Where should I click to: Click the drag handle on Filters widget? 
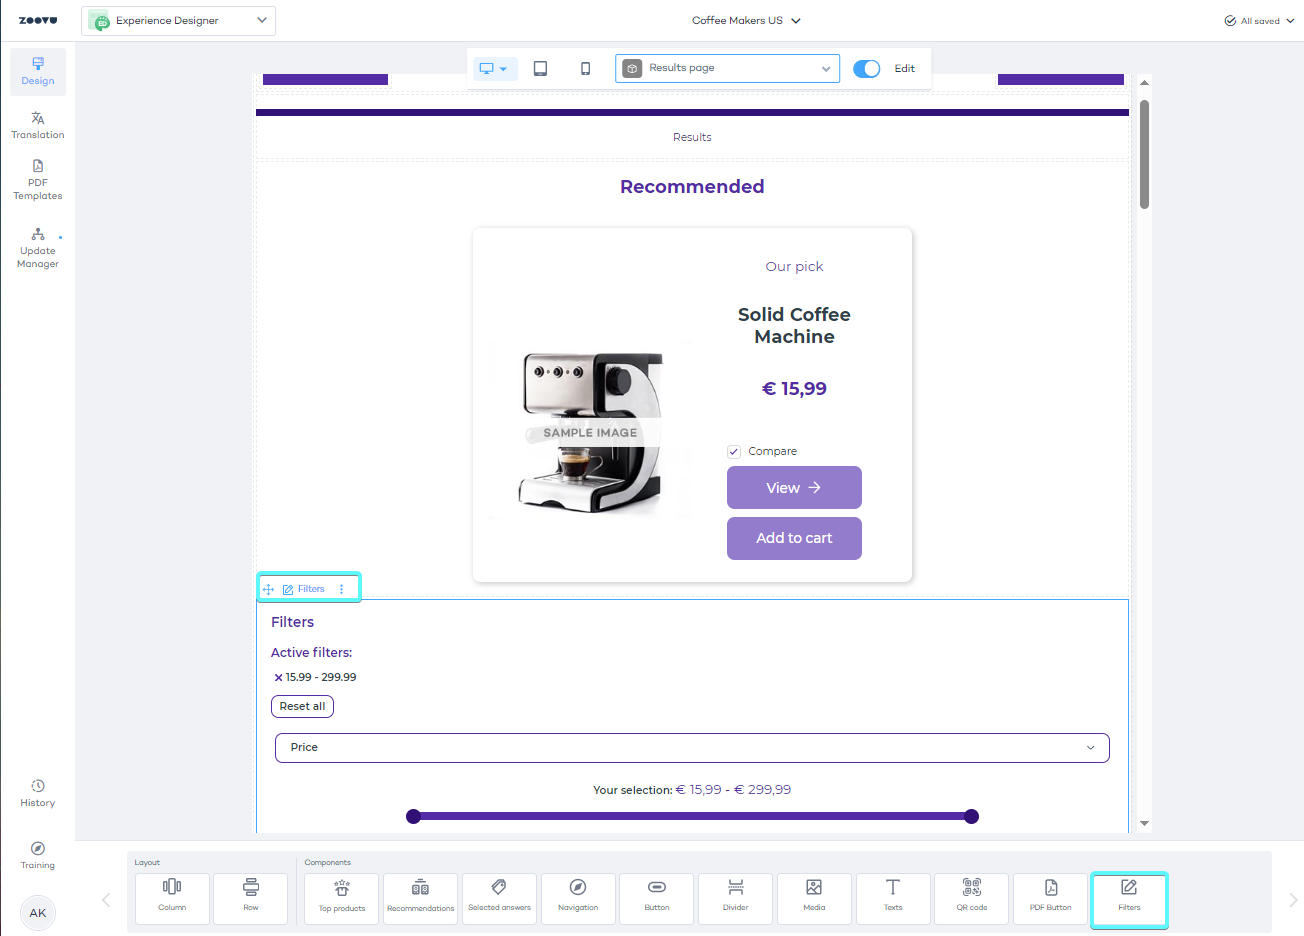[268, 589]
